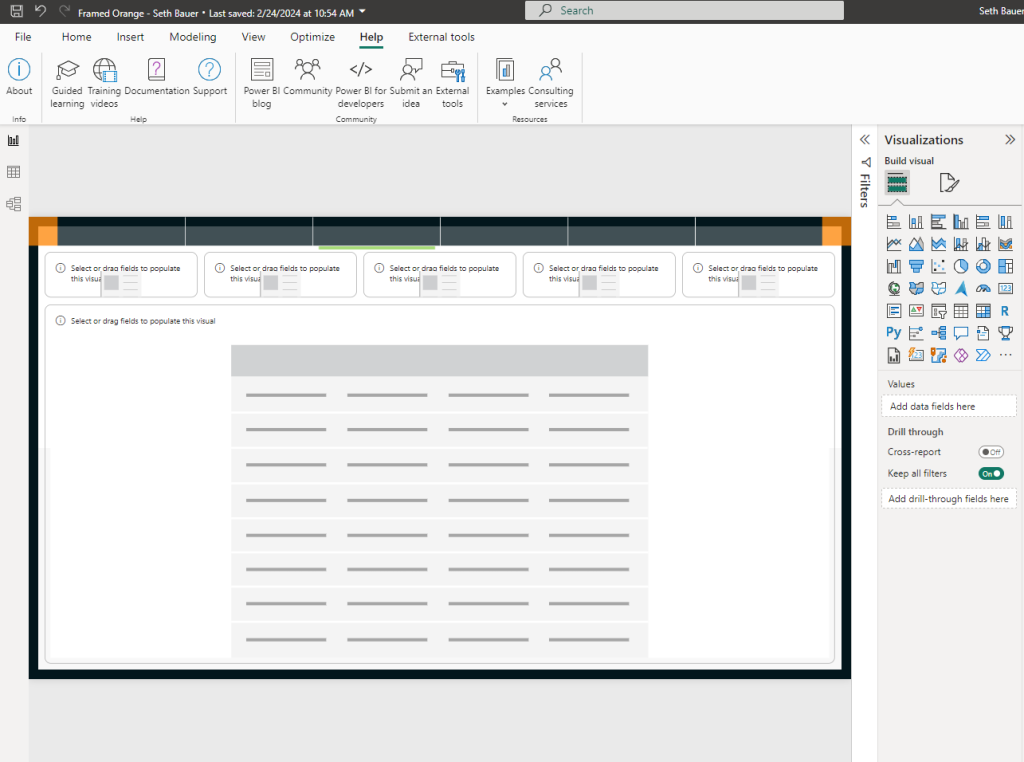Screen dimensions: 1024x762
Task: Switch to the External tools tab
Action: point(441,37)
